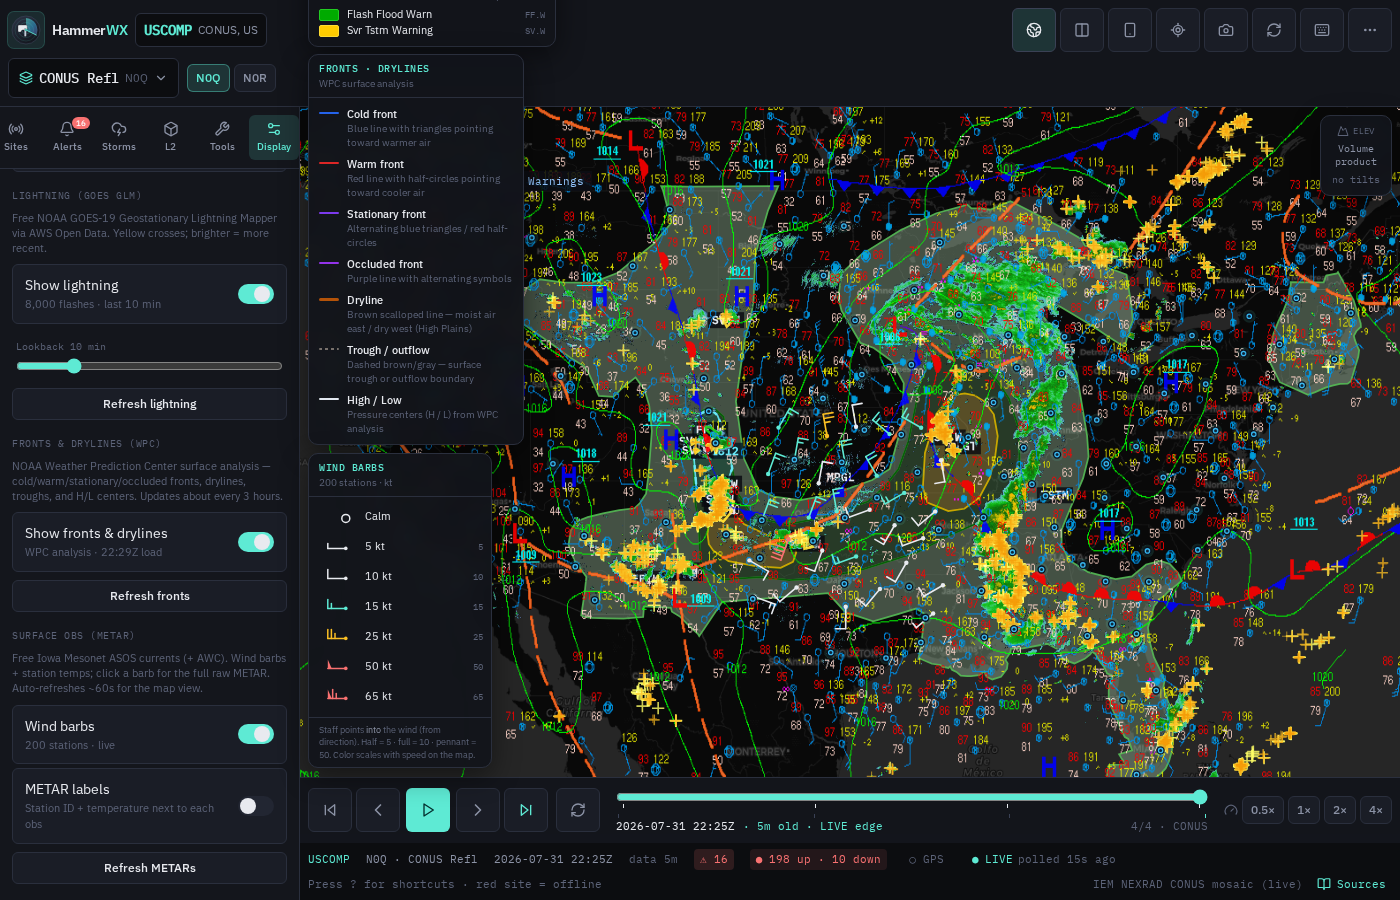
Task: Click the Calm wind barb circle icon
Action: pos(345,518)
